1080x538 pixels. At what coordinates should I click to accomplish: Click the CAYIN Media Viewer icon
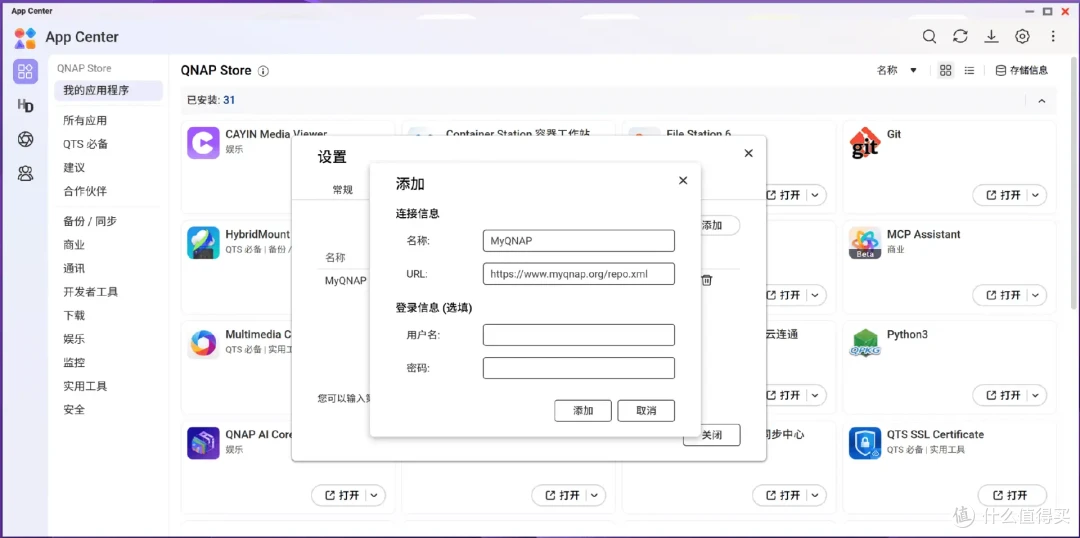point(203,143)
